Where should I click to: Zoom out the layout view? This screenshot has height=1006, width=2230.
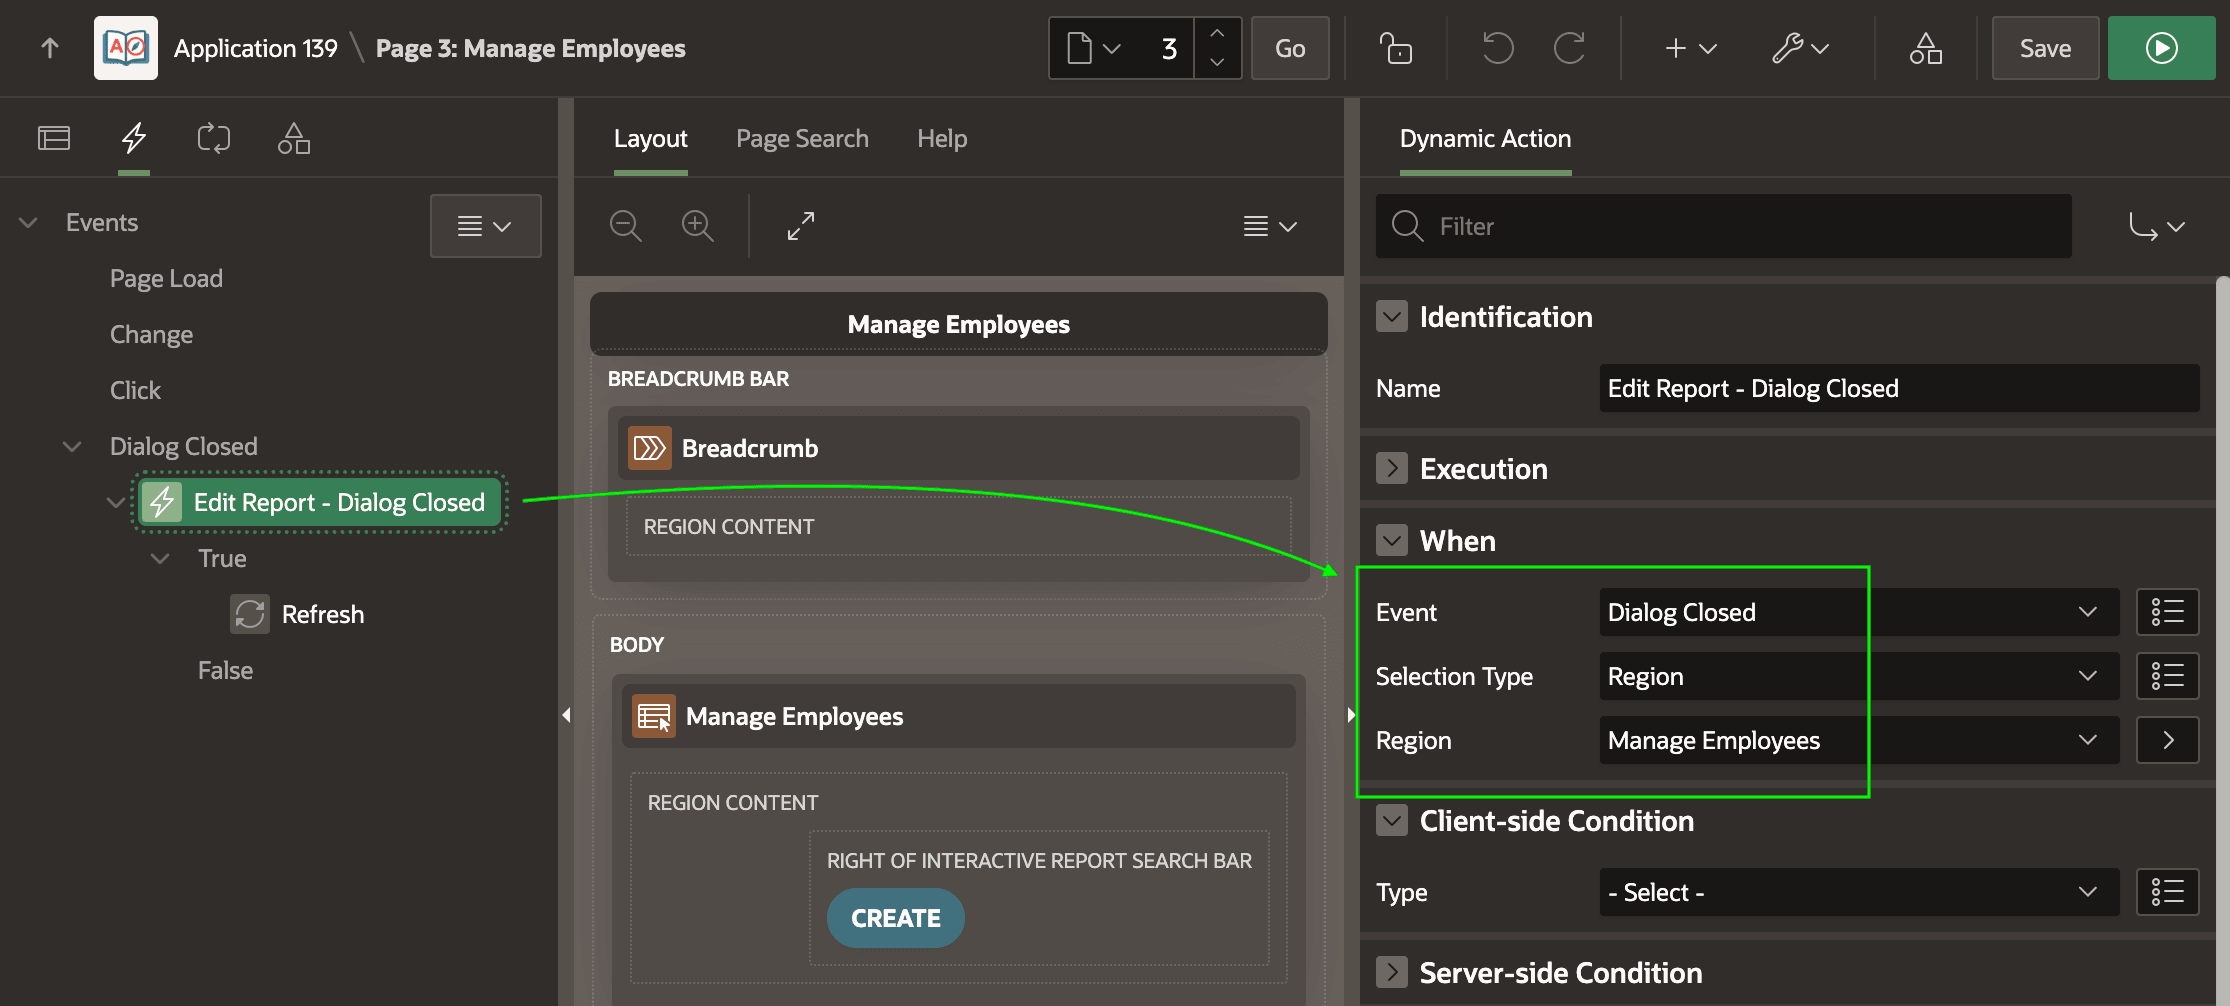[626, 226]
